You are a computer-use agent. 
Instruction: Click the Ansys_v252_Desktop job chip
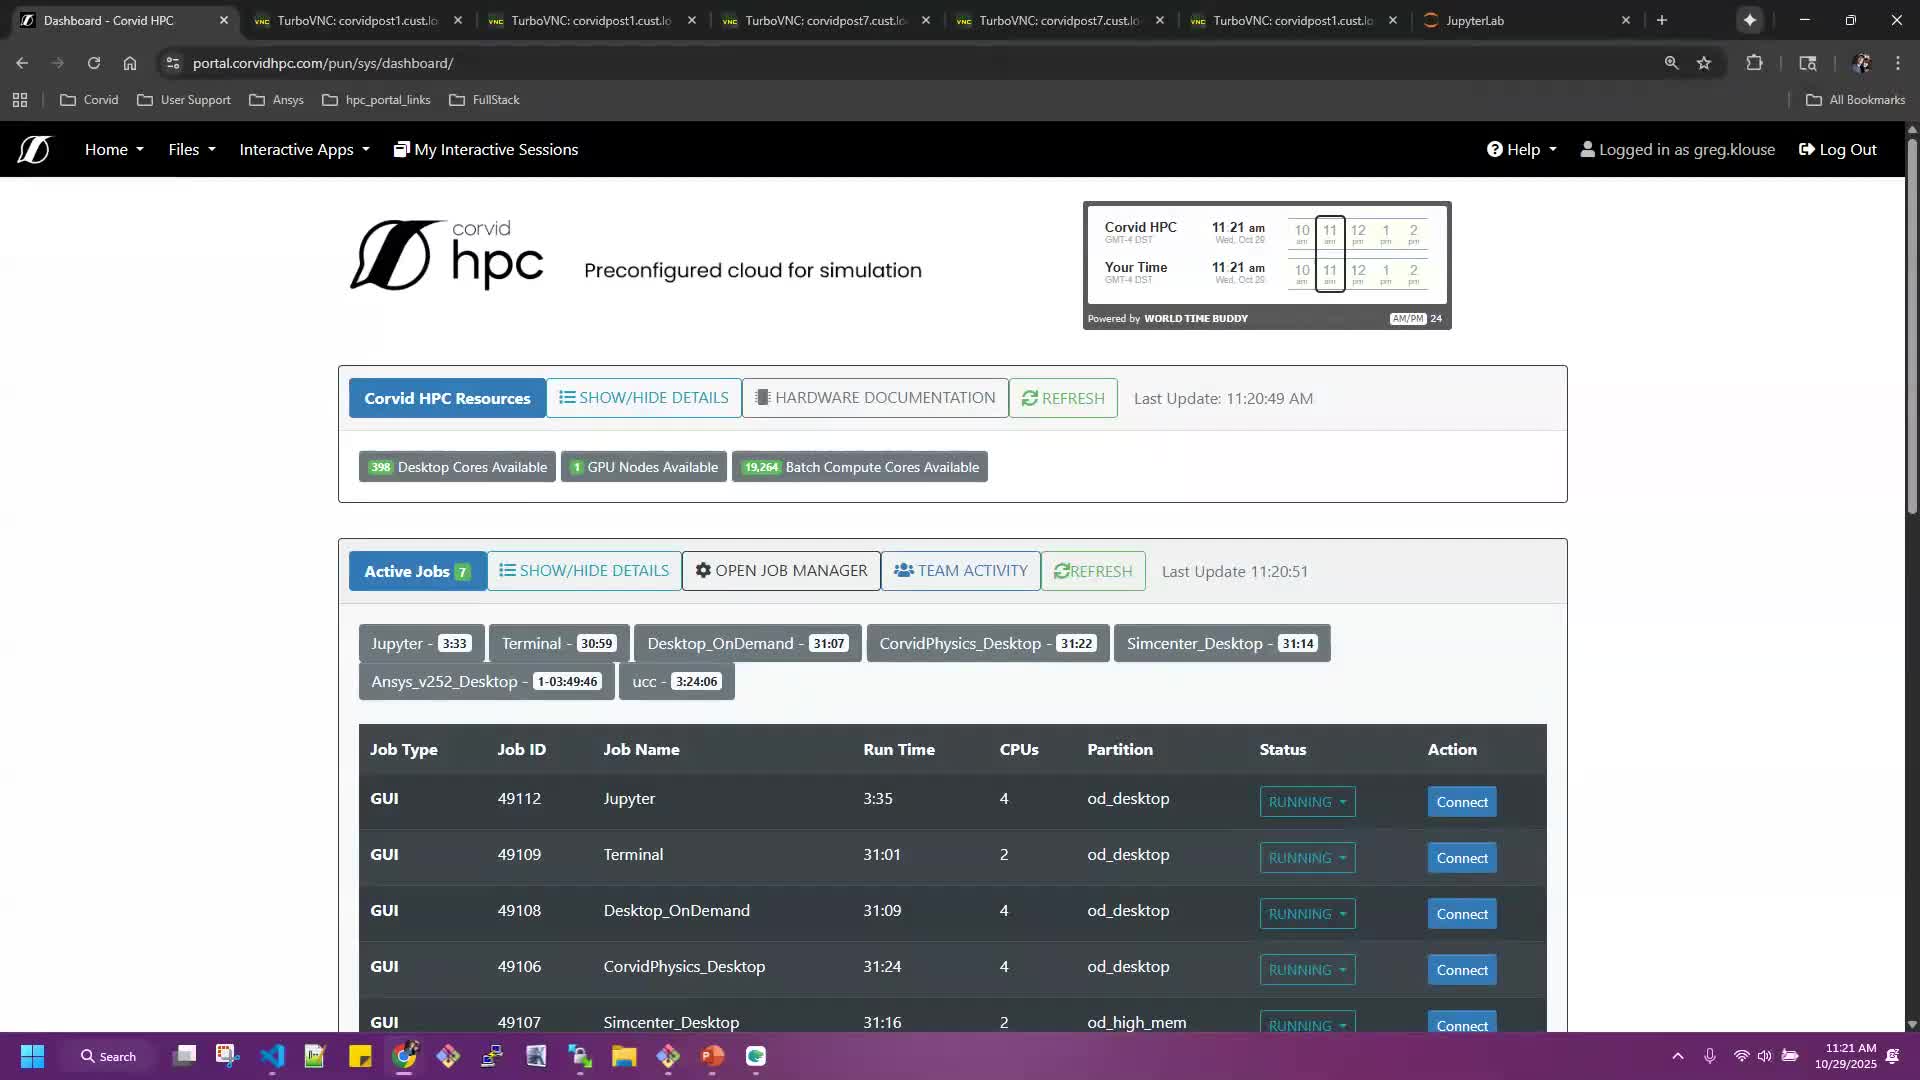pos(486,682)
